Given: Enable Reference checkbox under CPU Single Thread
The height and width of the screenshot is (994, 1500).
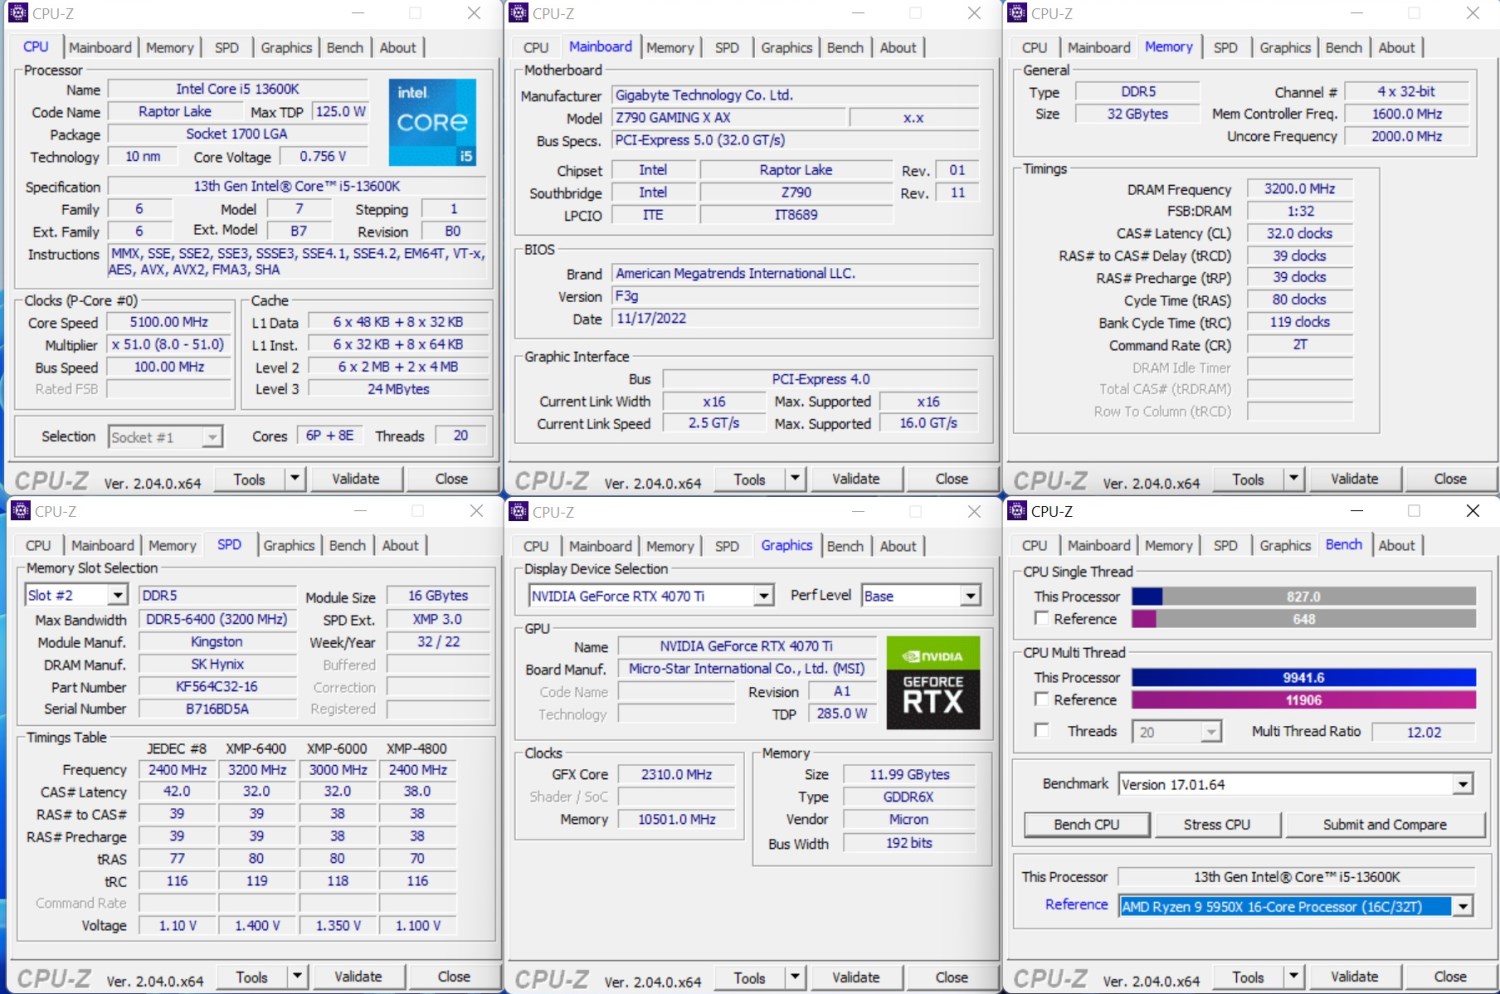Looking at the screenshot, I should 1041,619.
